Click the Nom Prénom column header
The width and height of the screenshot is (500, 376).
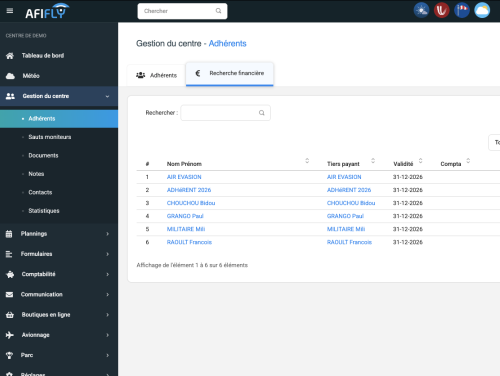(184, 164)
